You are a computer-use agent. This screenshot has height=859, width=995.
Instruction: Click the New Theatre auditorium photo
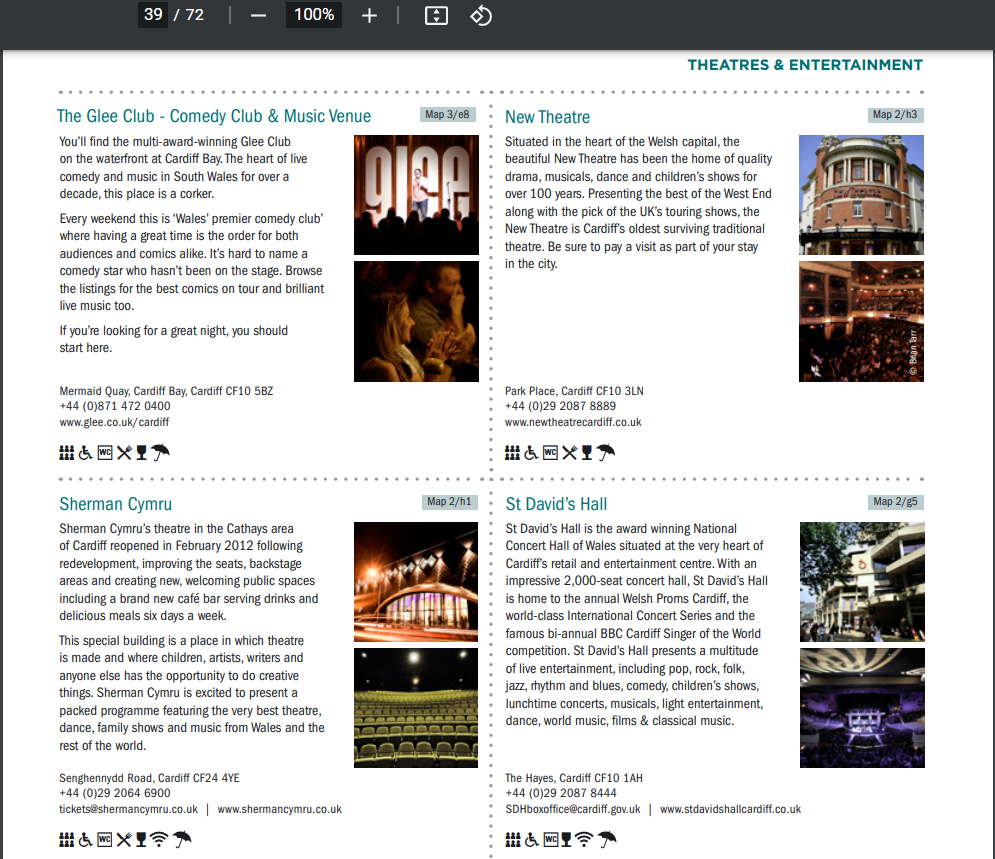861,322
